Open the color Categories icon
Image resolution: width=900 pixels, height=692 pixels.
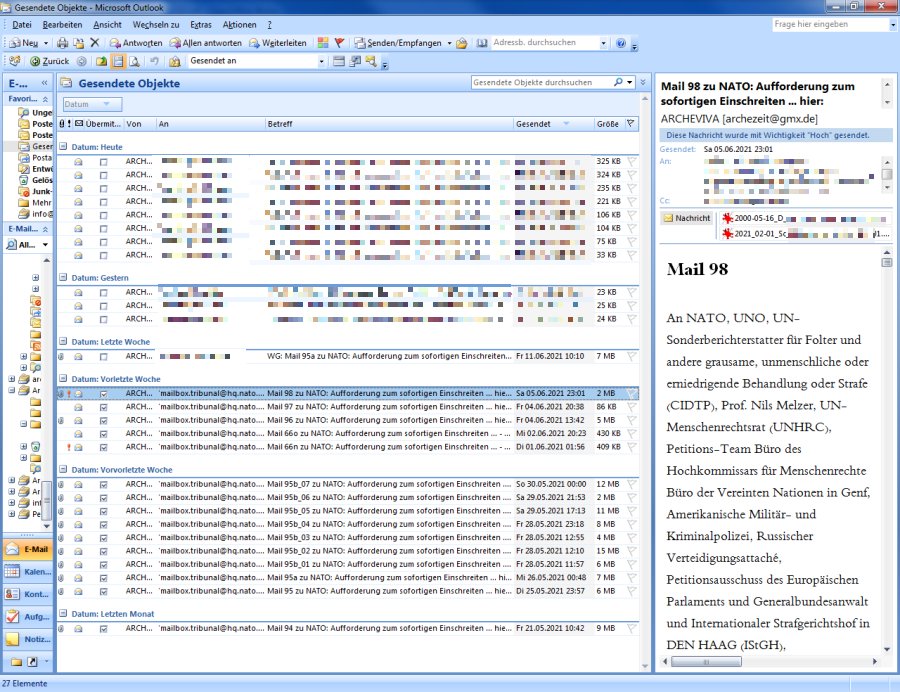point(323,43)
